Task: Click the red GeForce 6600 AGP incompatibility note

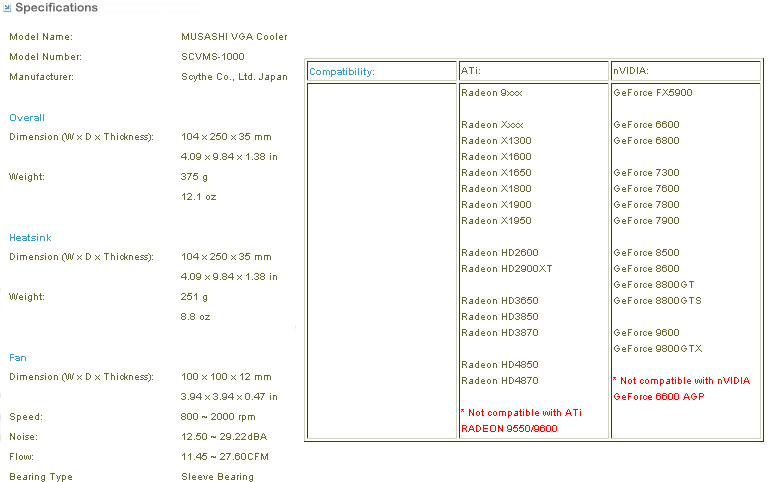Action: (x=680, y=388)
